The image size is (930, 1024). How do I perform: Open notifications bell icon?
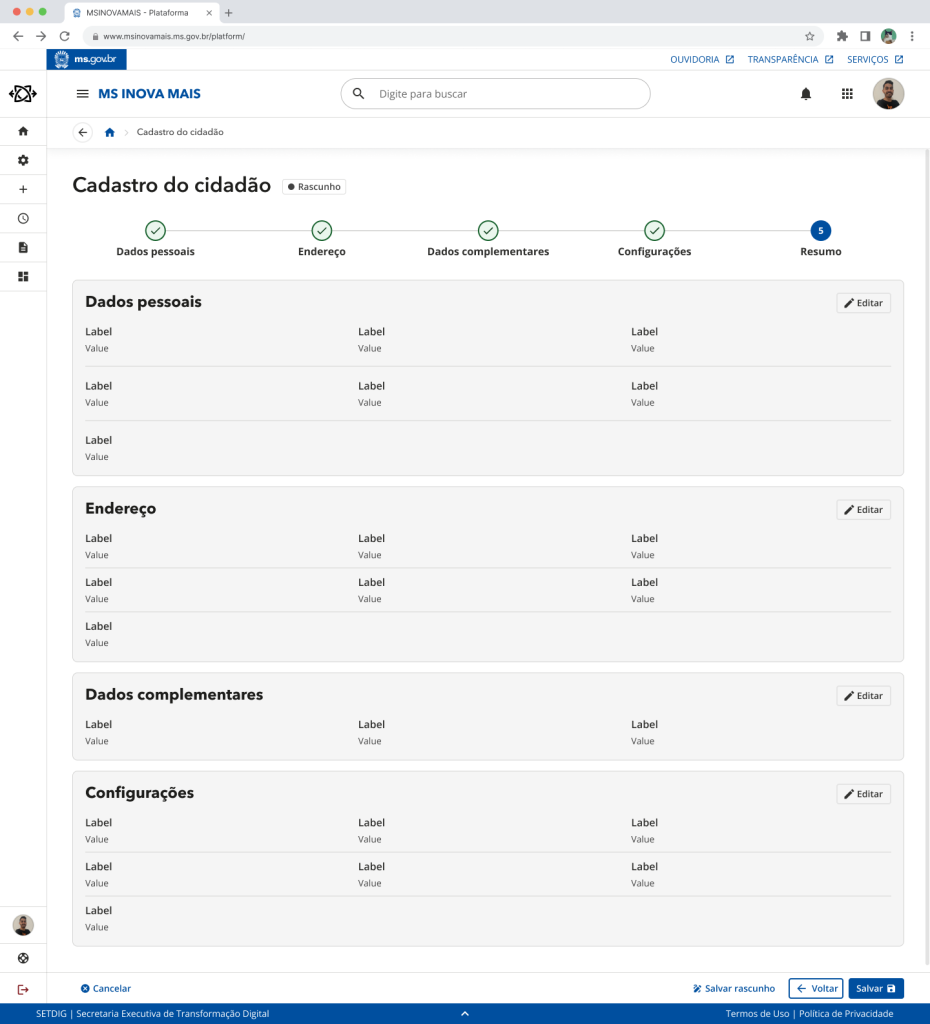click(x=805, y=94)
